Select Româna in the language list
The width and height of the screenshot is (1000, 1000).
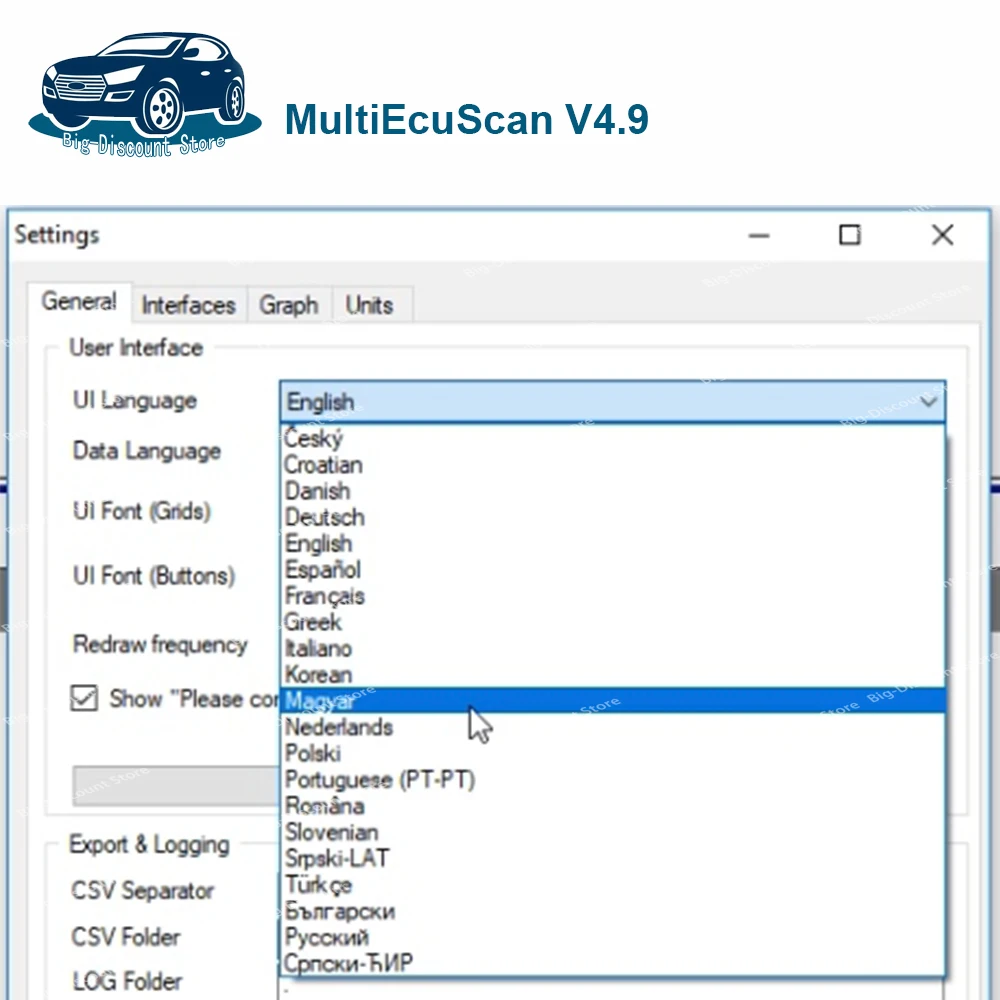point(612,805)
